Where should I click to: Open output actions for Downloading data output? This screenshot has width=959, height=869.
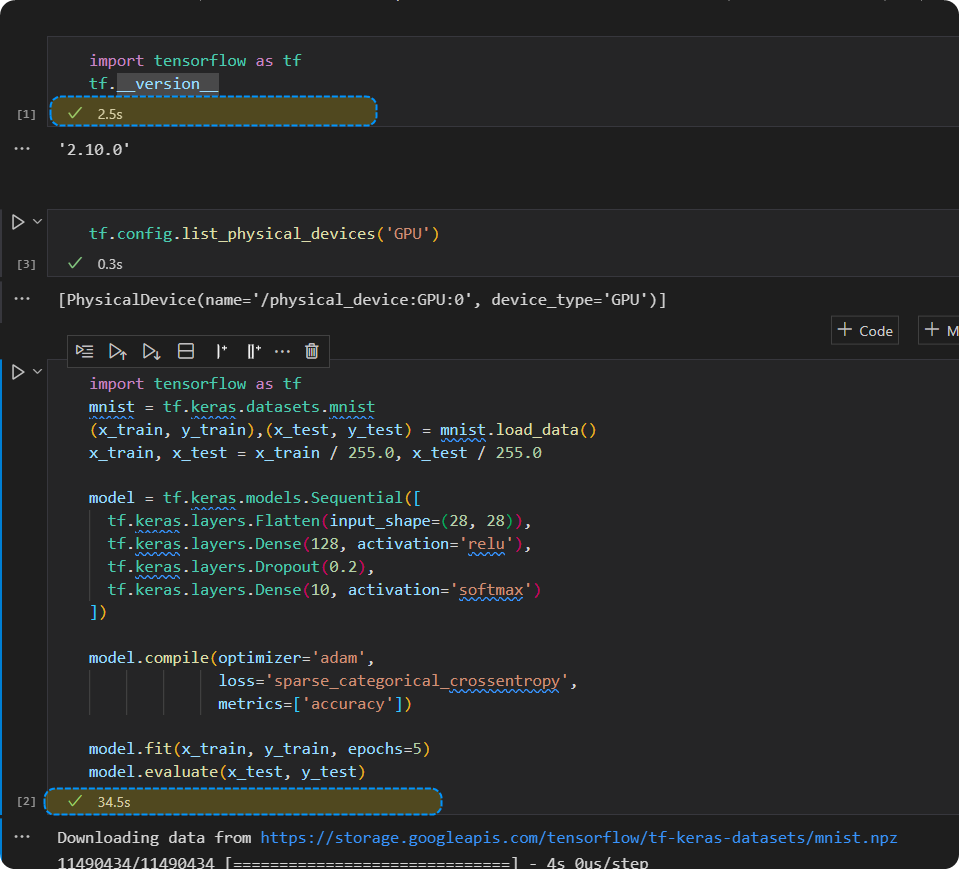coord(22,836)
